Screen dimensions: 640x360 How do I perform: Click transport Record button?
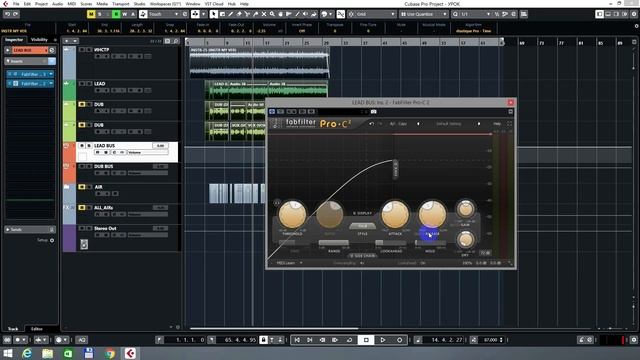click(x=399, y=340)
